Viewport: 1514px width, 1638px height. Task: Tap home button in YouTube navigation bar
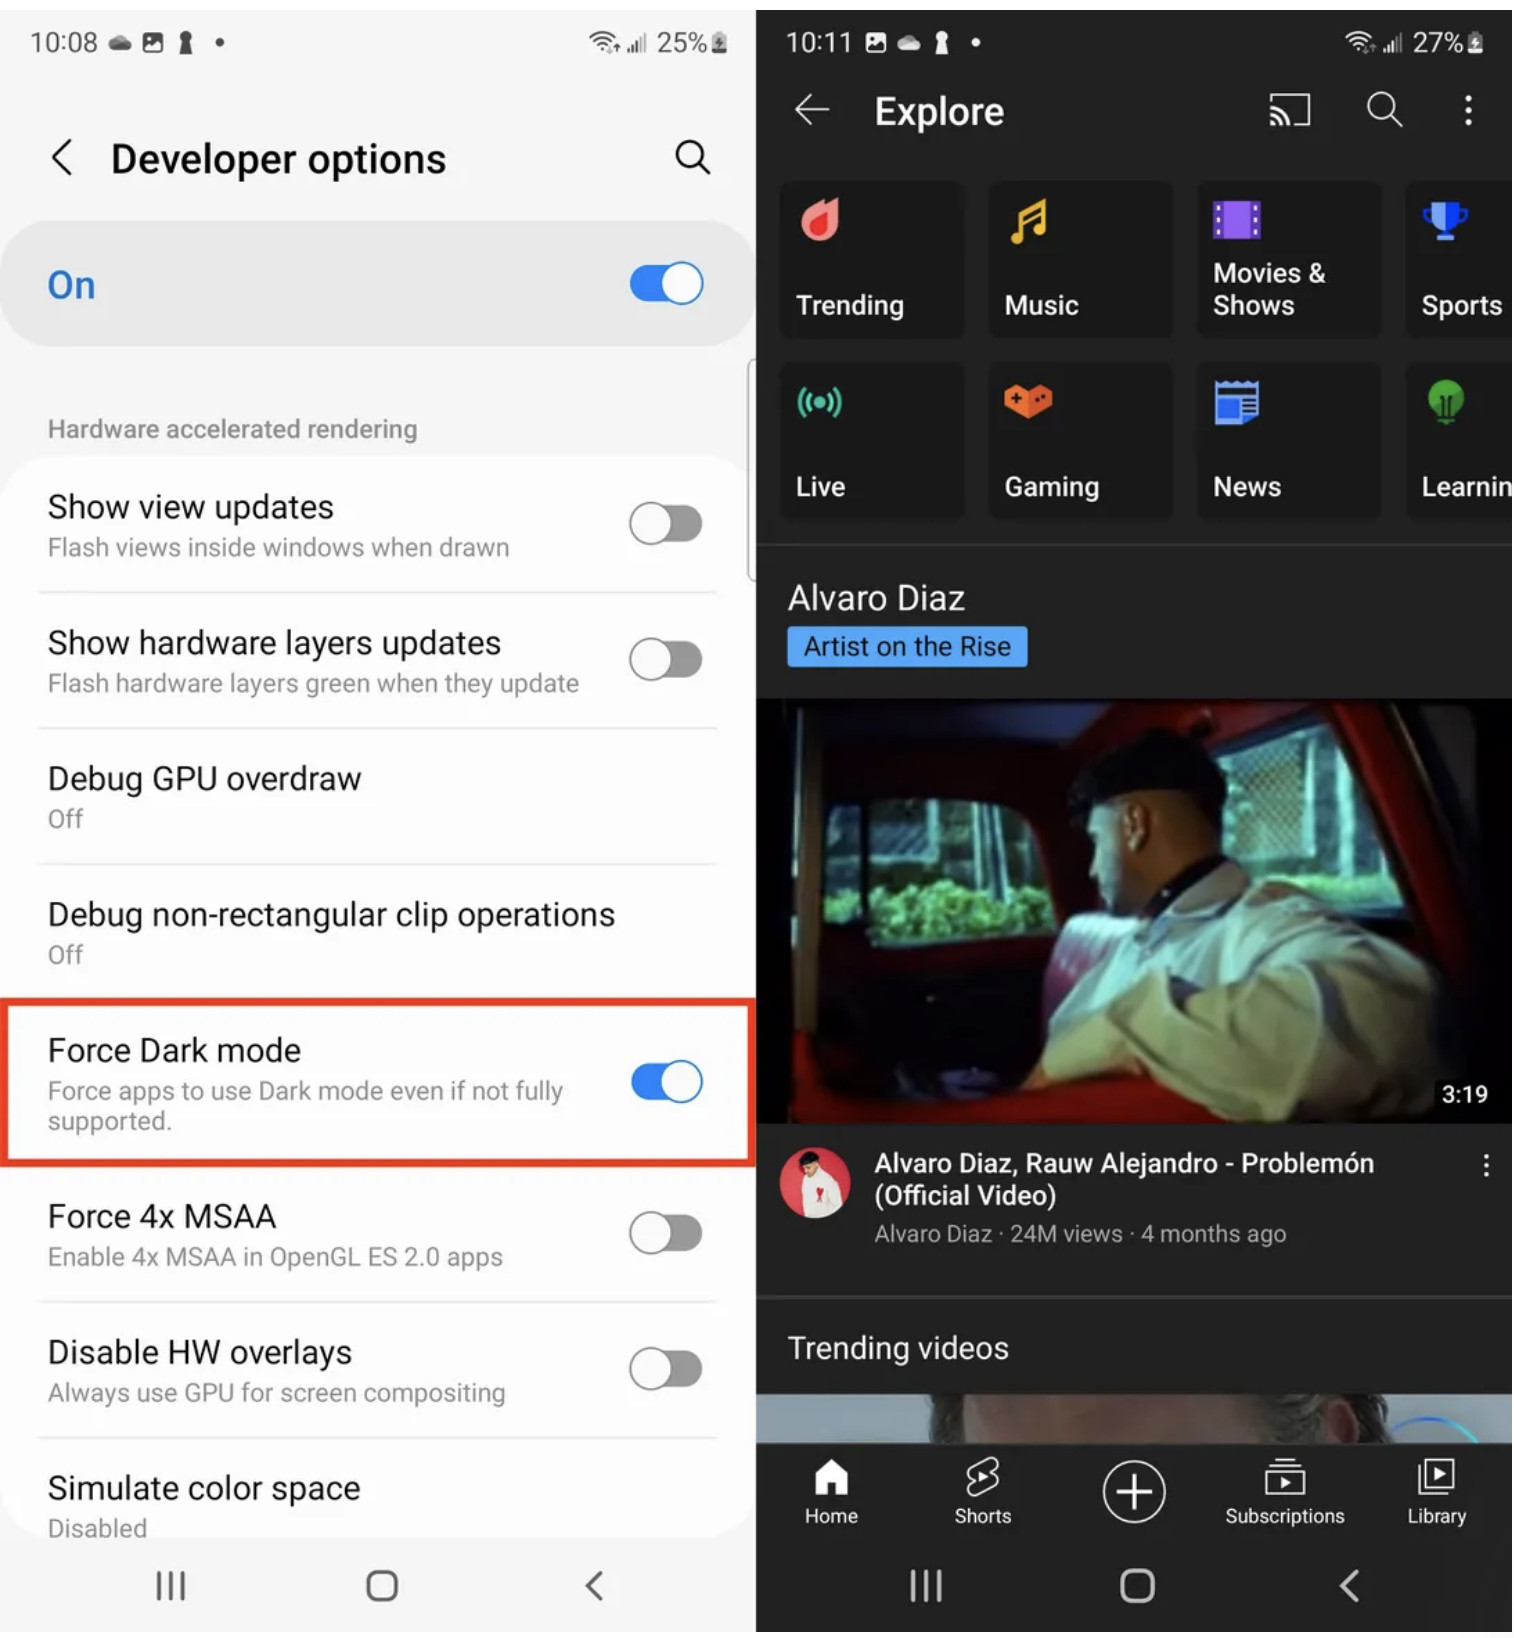coord(1137,1586)
